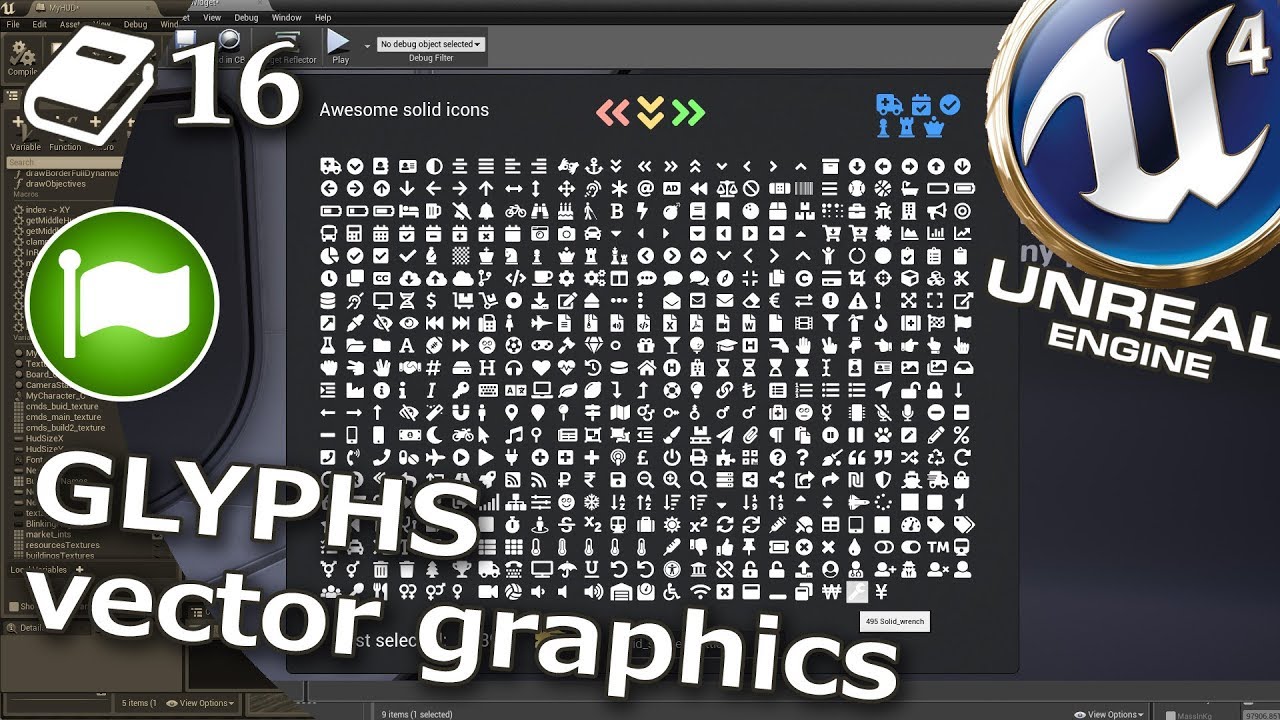Image resolution: width=1280 pixels, height=720 pixels.
Task: Open the View menu in widget editor
Action: (212, 17)
